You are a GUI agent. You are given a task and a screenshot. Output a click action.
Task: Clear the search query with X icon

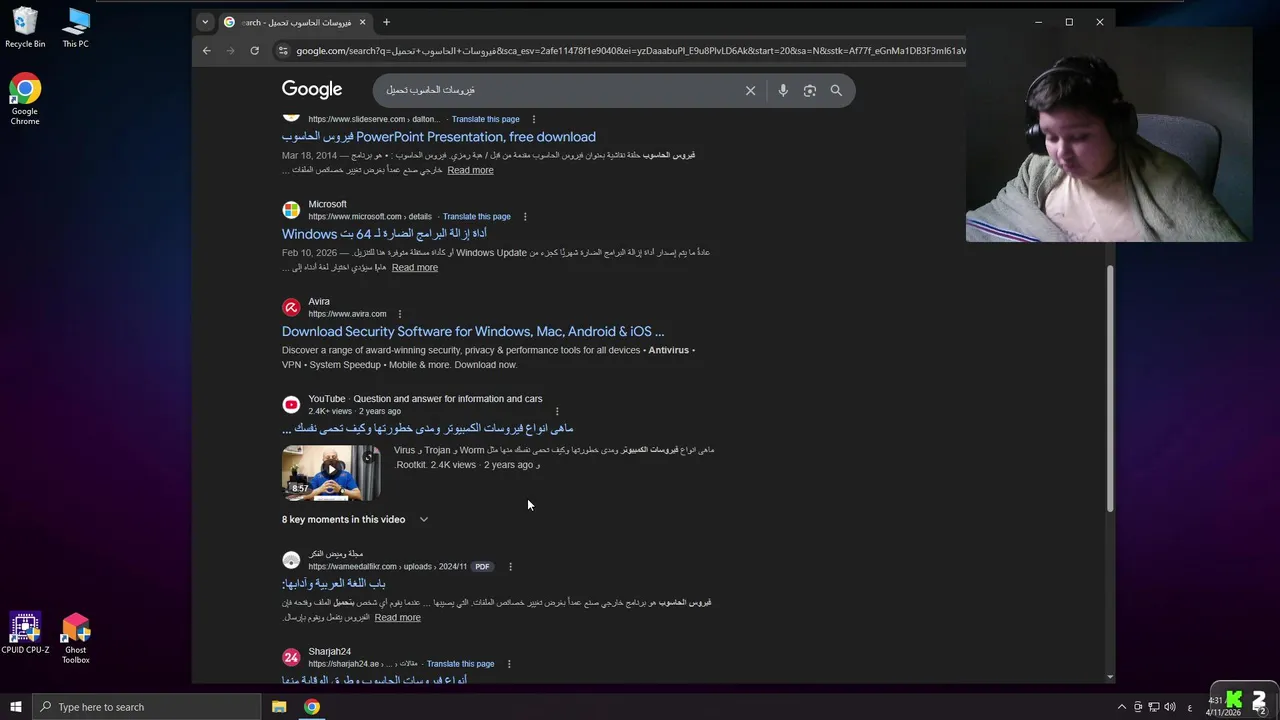pos(750,90)
